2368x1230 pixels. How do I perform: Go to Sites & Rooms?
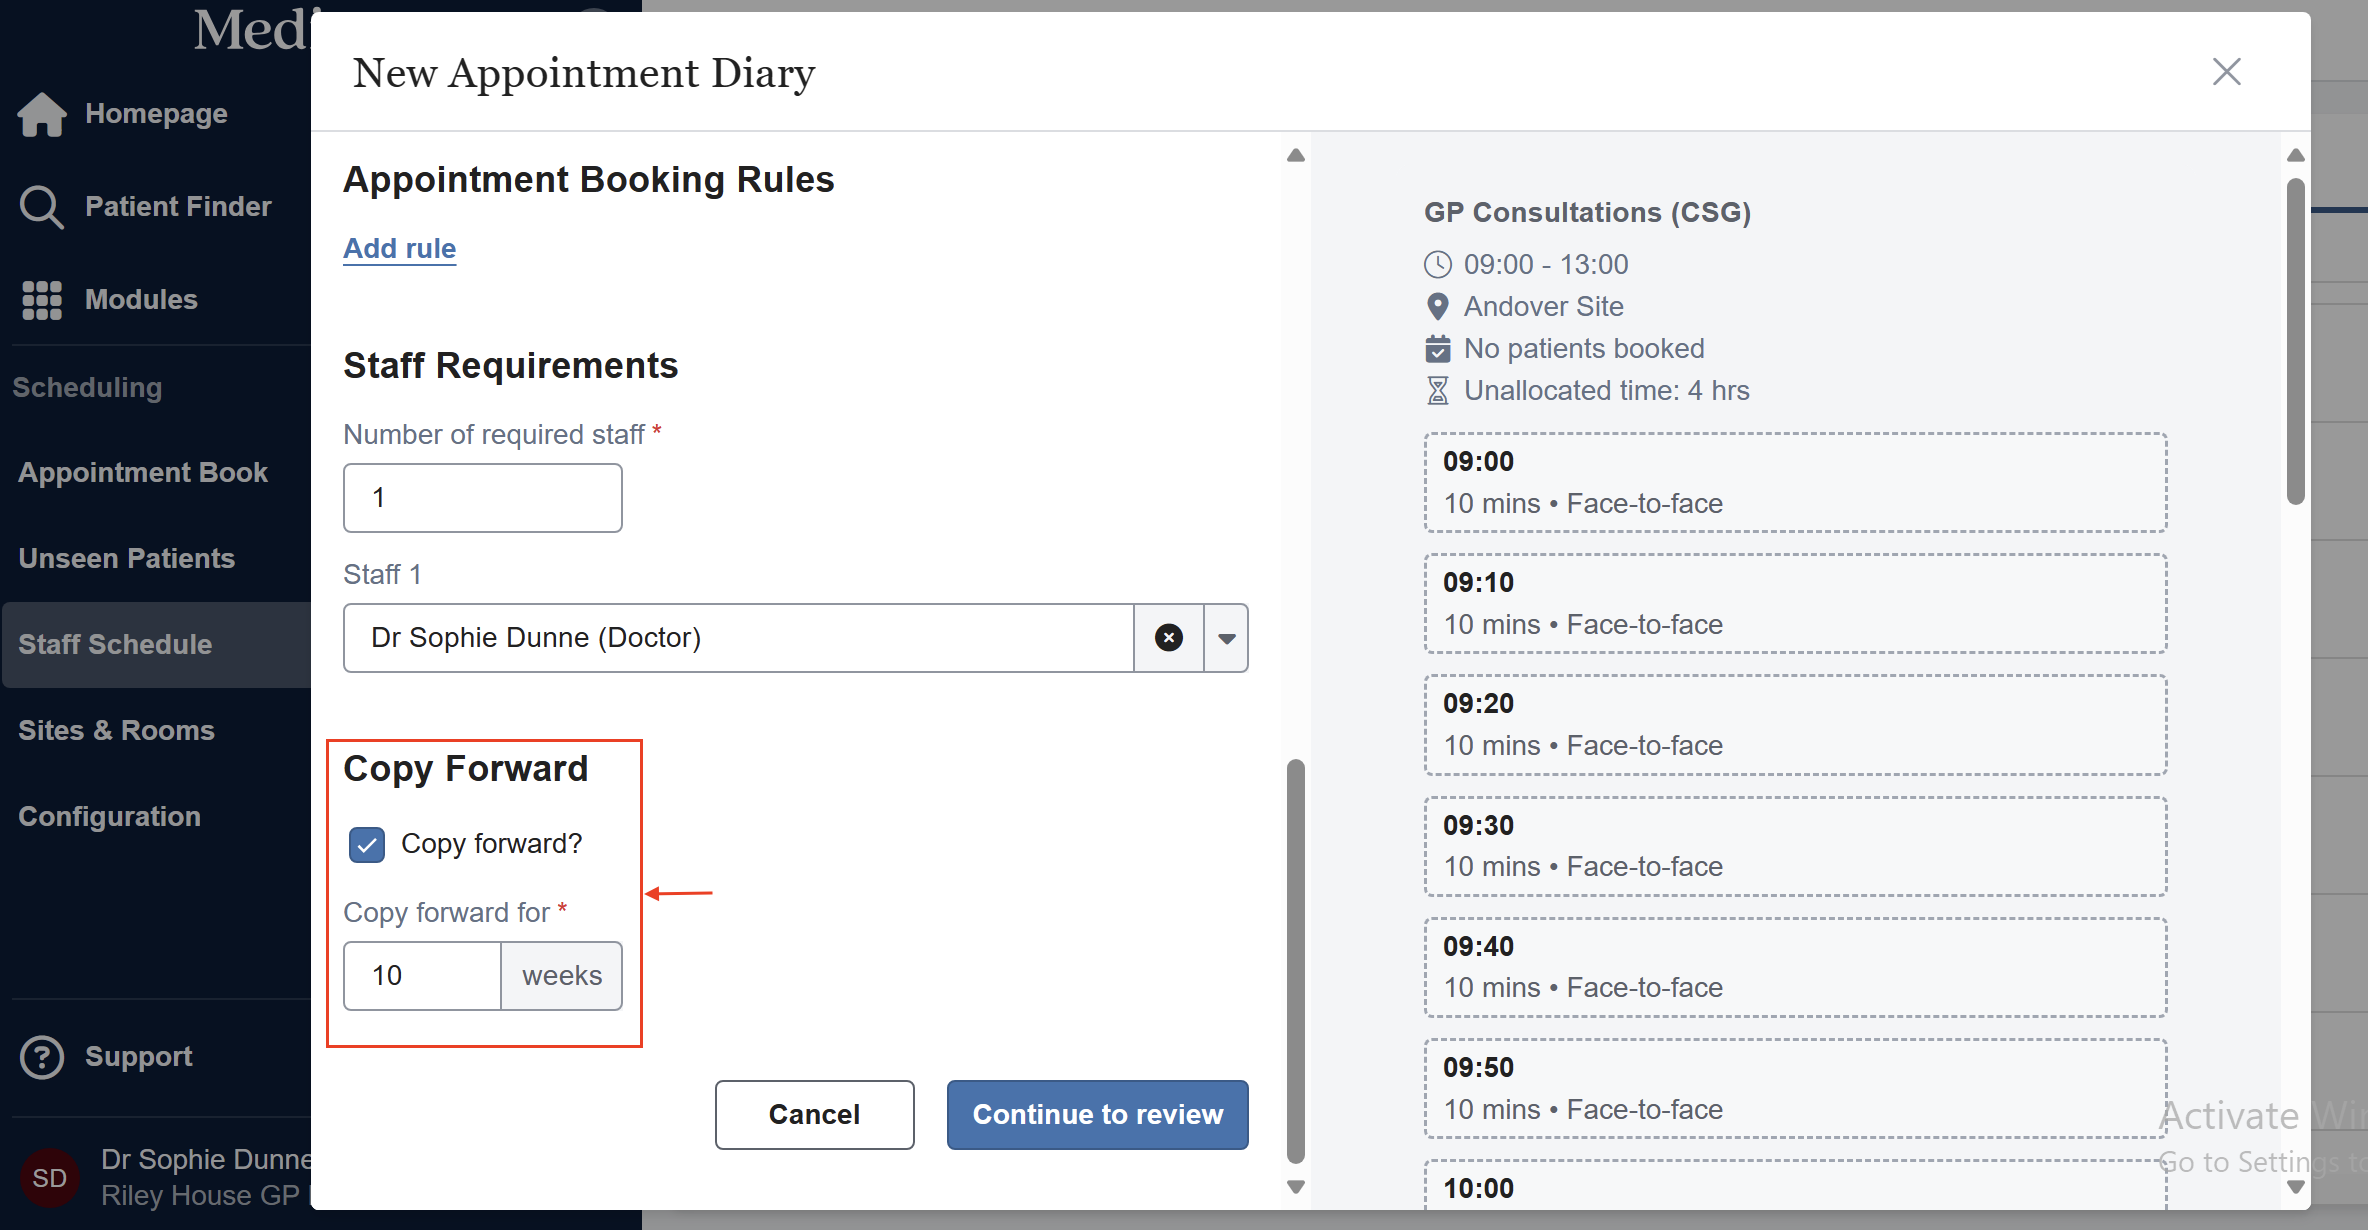pyautogui.click(x=117, y=731)
